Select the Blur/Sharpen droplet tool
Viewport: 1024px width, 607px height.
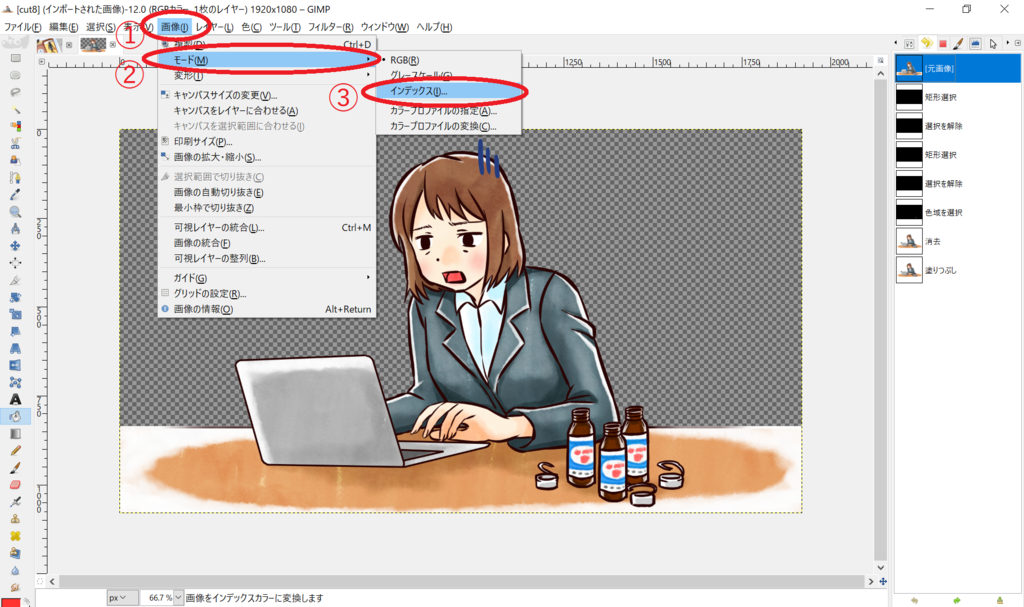point(15,570)
